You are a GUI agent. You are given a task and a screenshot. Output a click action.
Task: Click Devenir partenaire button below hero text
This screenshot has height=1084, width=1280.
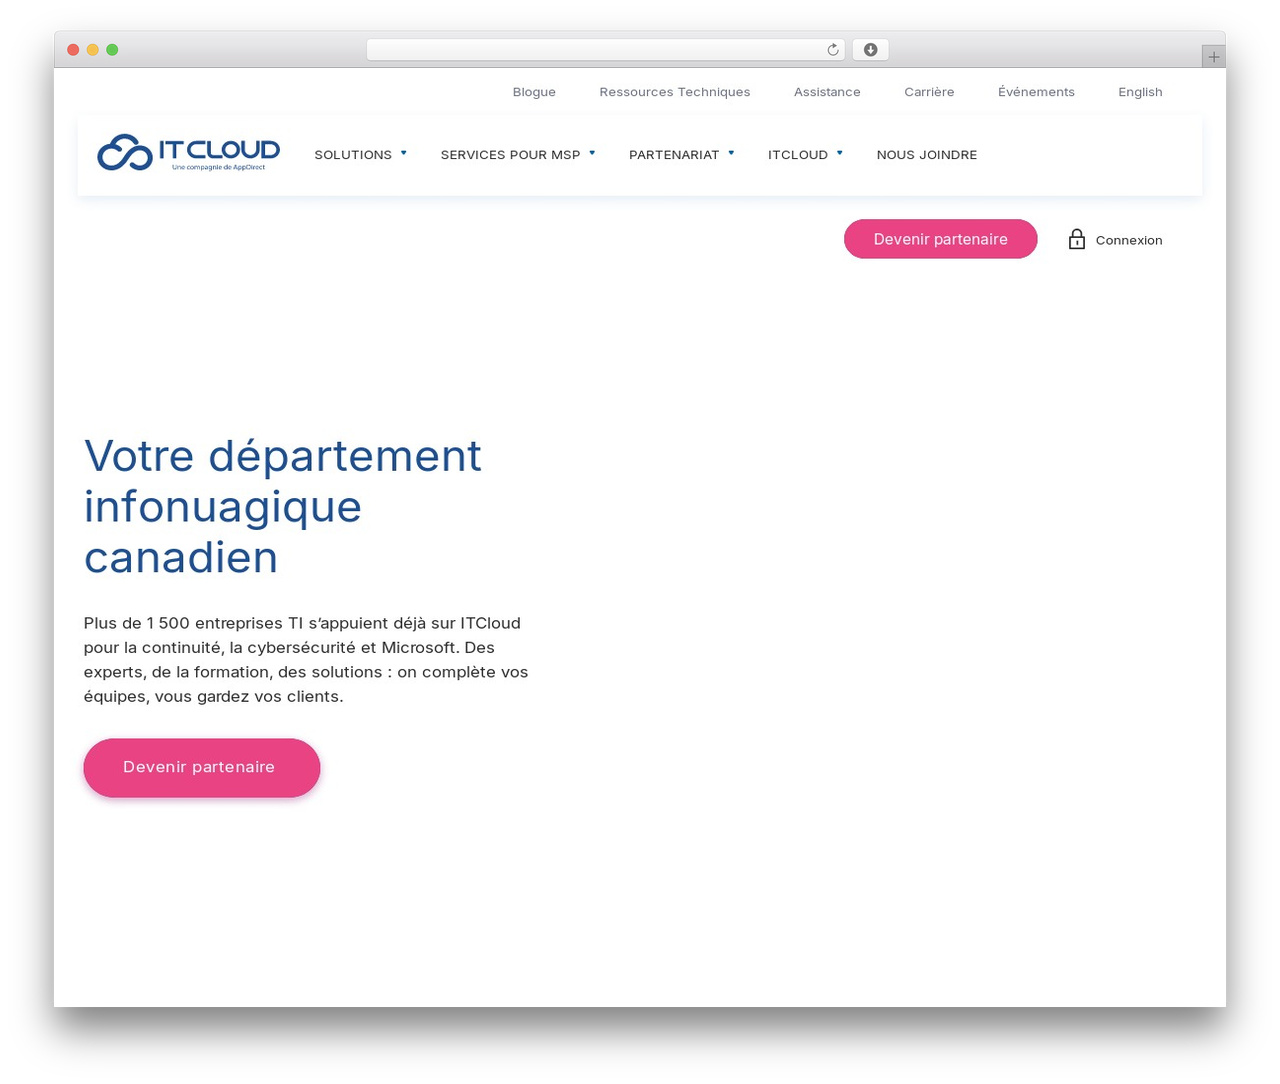(202, 768)
